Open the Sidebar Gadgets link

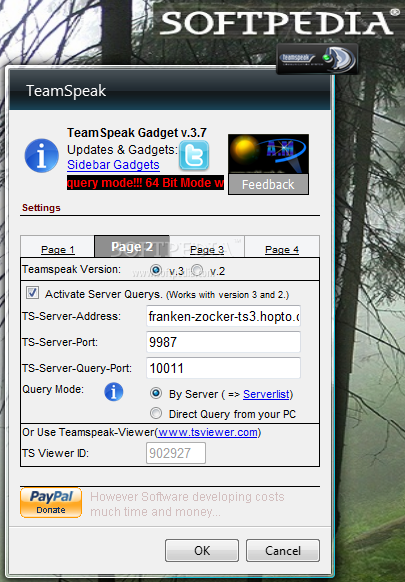pos(113,165)
